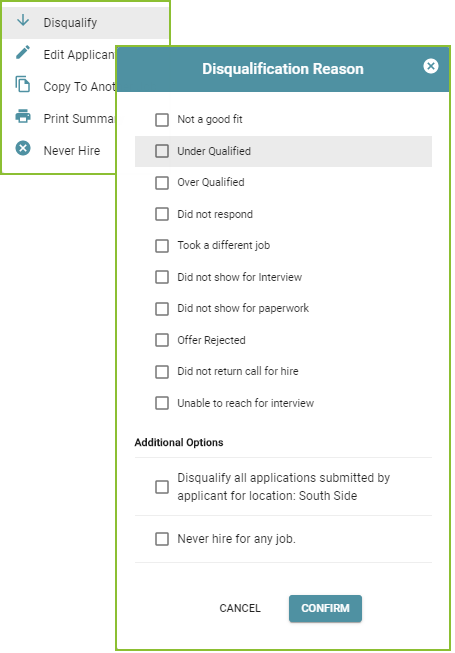Enable Took a different job checkbox
Screen dimensions: 455x653
tap(162, 246)
